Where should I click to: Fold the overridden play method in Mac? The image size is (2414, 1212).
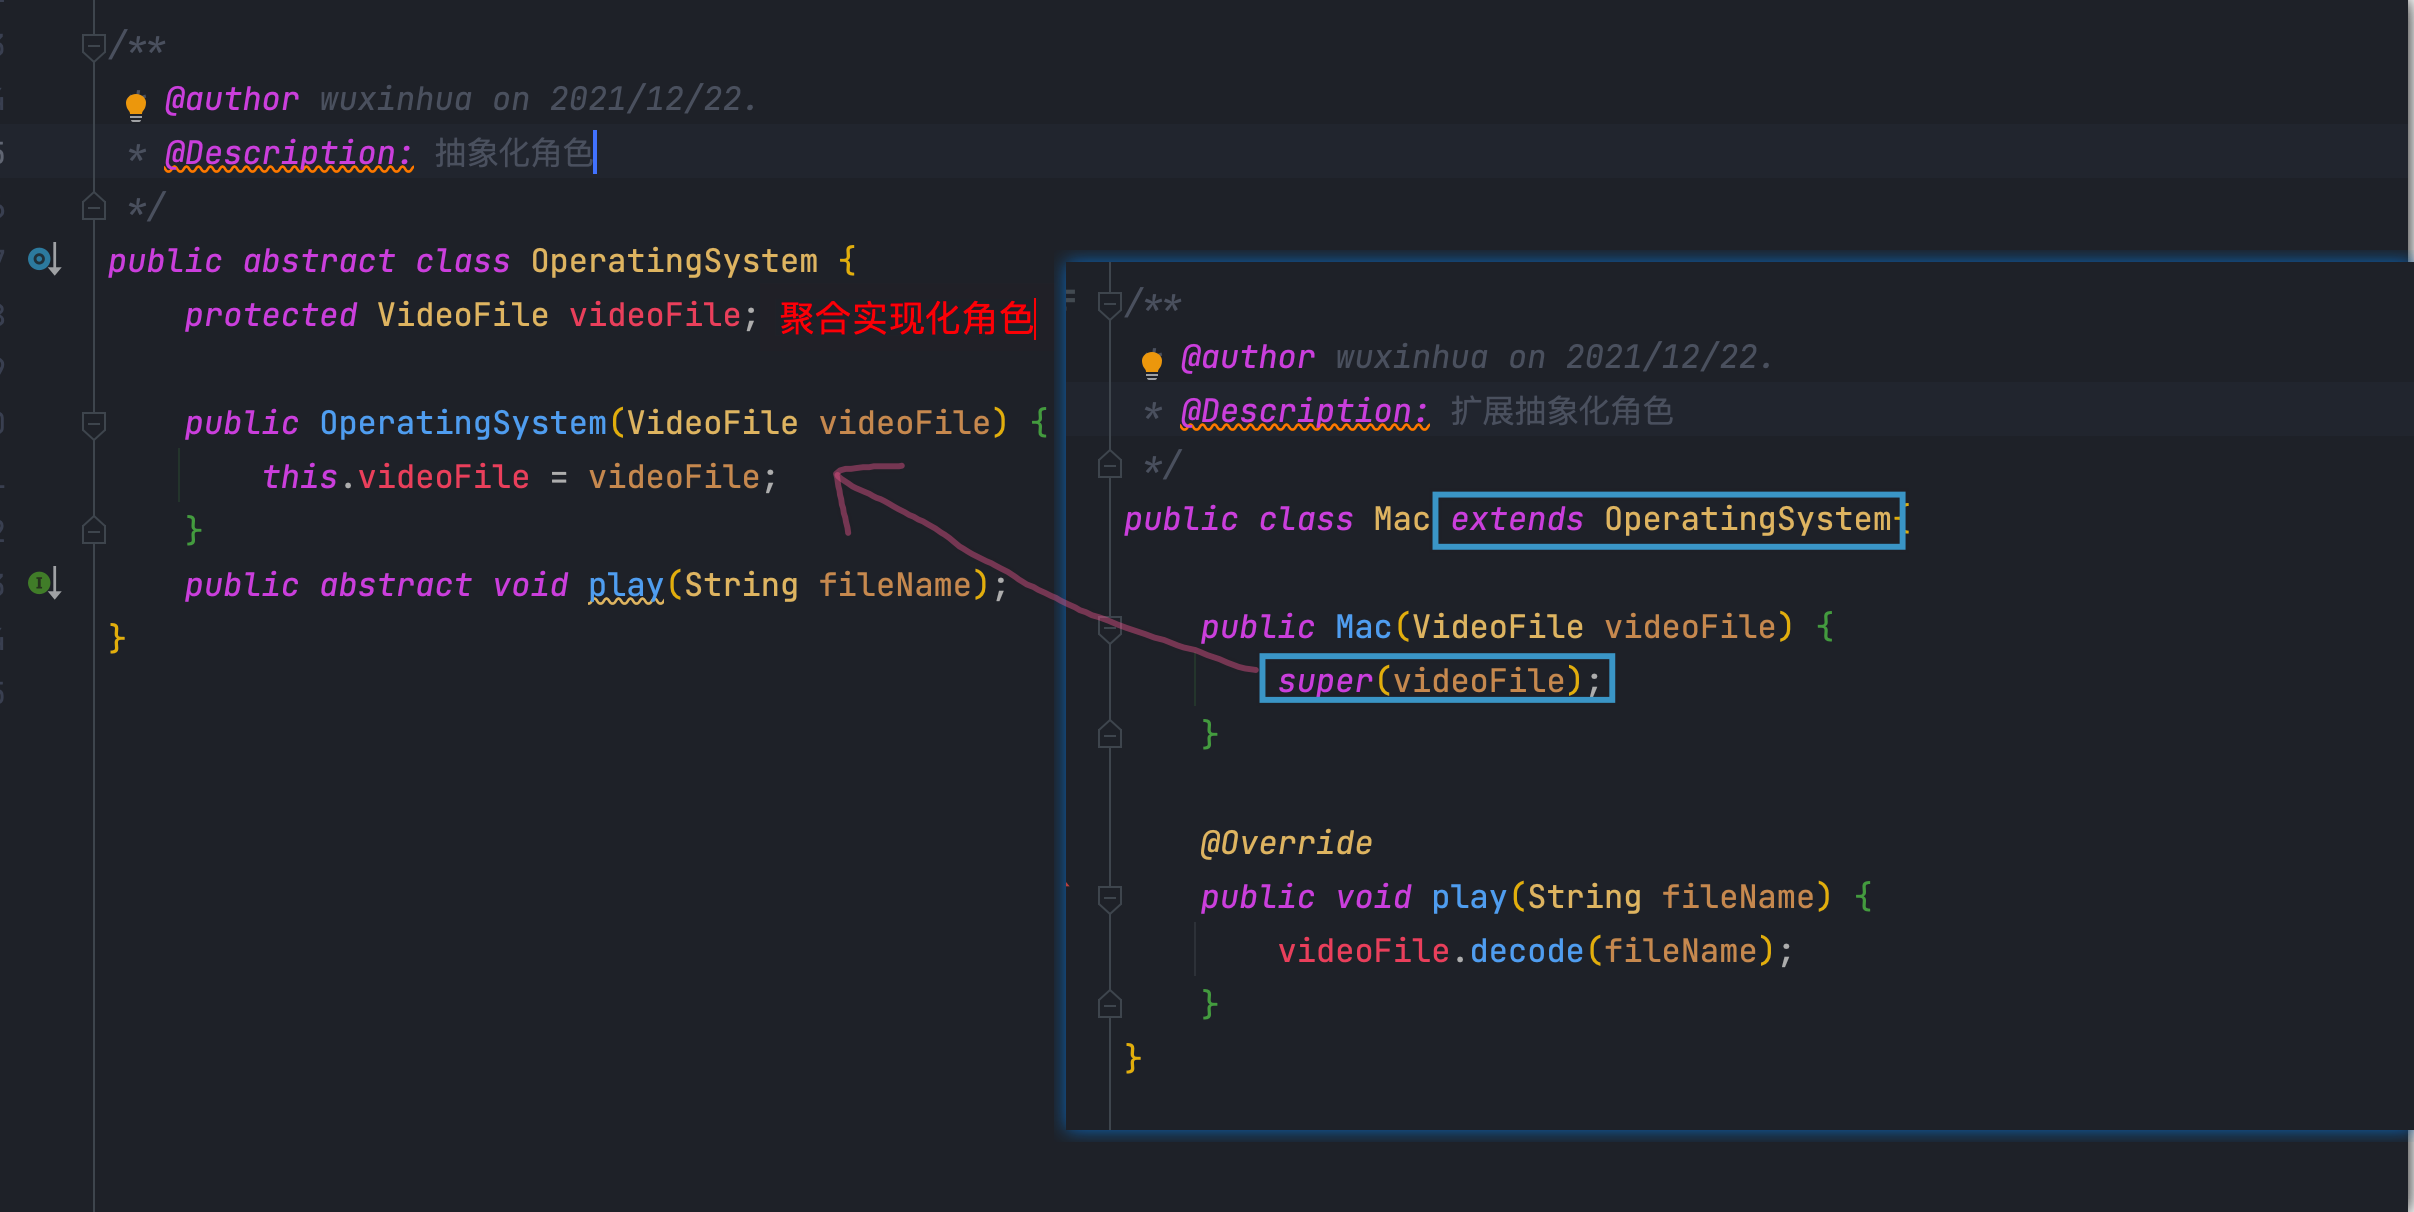click(x=1109, y=898)
